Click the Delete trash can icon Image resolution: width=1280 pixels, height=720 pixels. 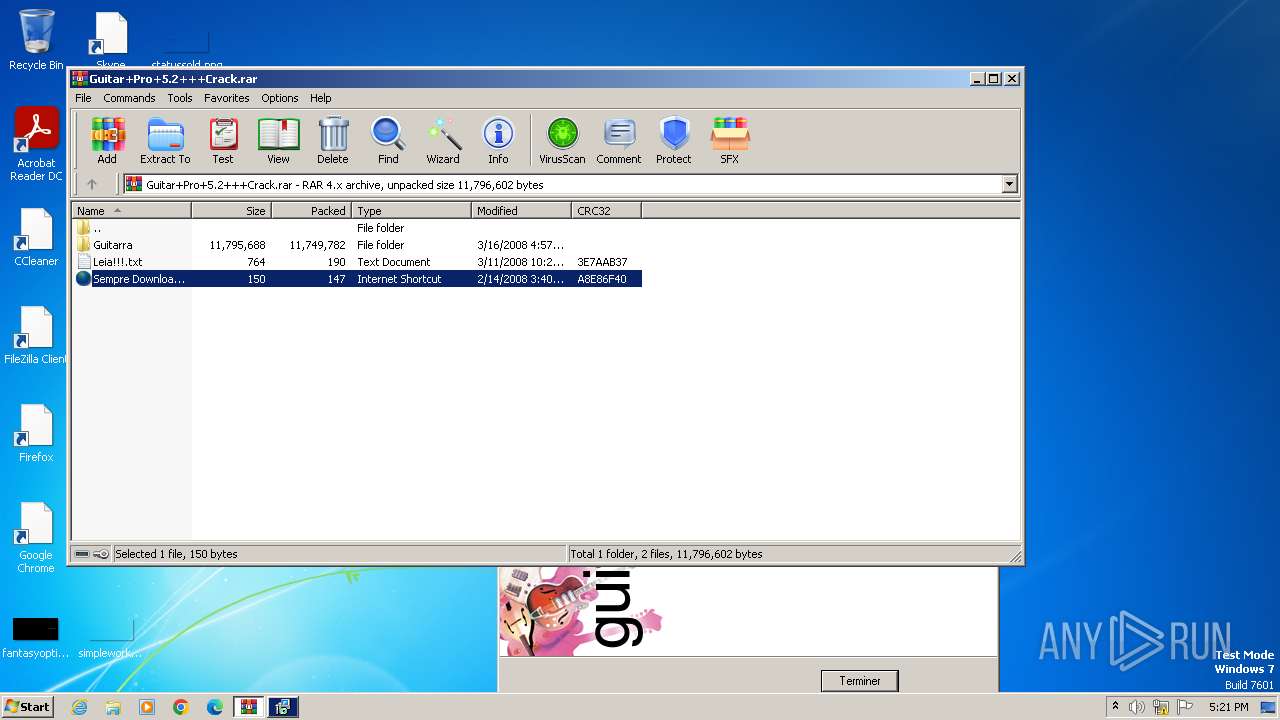coord(333,141)
